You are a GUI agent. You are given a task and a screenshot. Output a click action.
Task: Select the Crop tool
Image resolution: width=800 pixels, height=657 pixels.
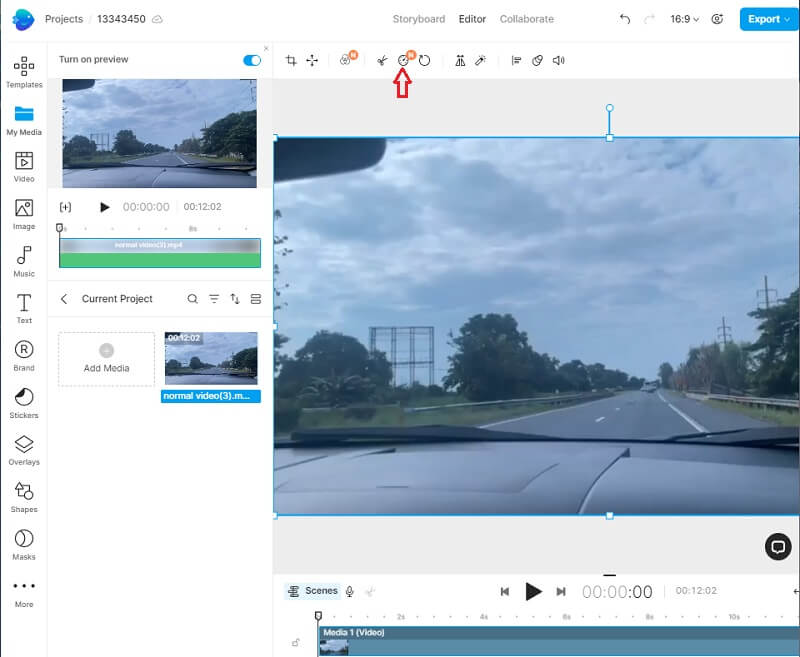click(290, 60)
